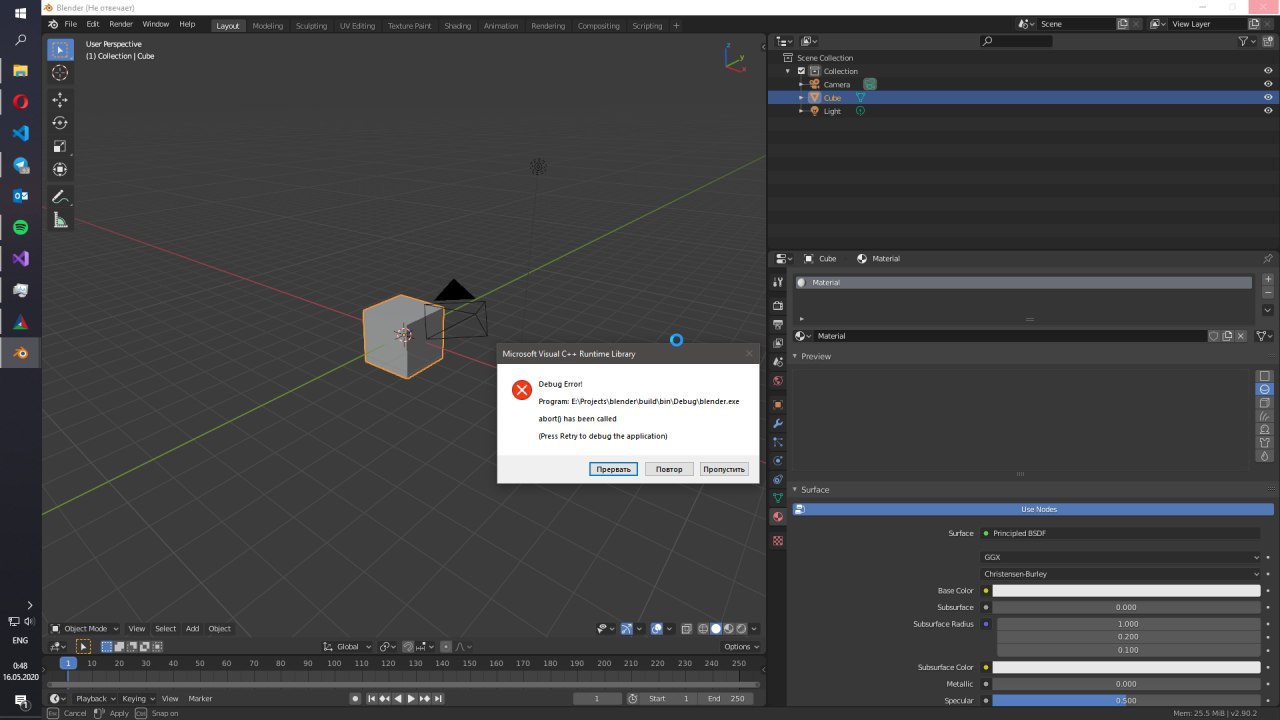Switch to wireframe viewport shading
The width and height of the screenshot is (1280, 720).
point(703,629)
